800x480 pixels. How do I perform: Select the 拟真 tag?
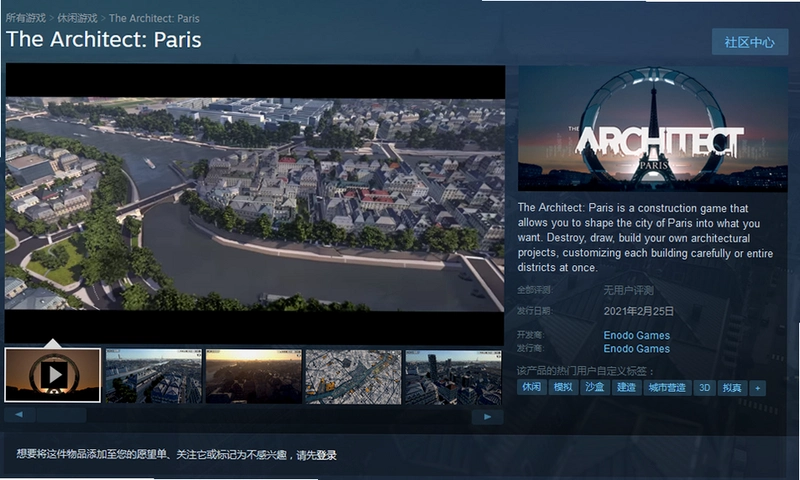click(732, 388)
